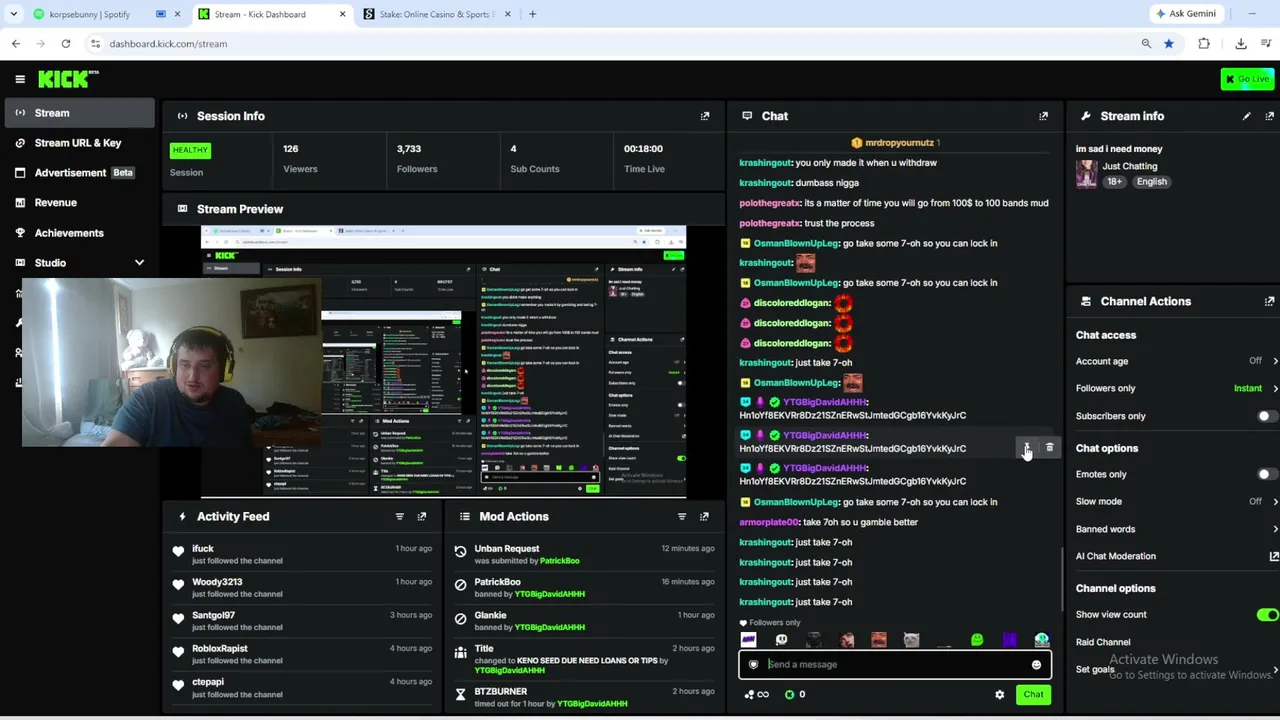This screenshot has height=720, width=1280.
Task: Open a new browser tab
Action: (532, 14)
